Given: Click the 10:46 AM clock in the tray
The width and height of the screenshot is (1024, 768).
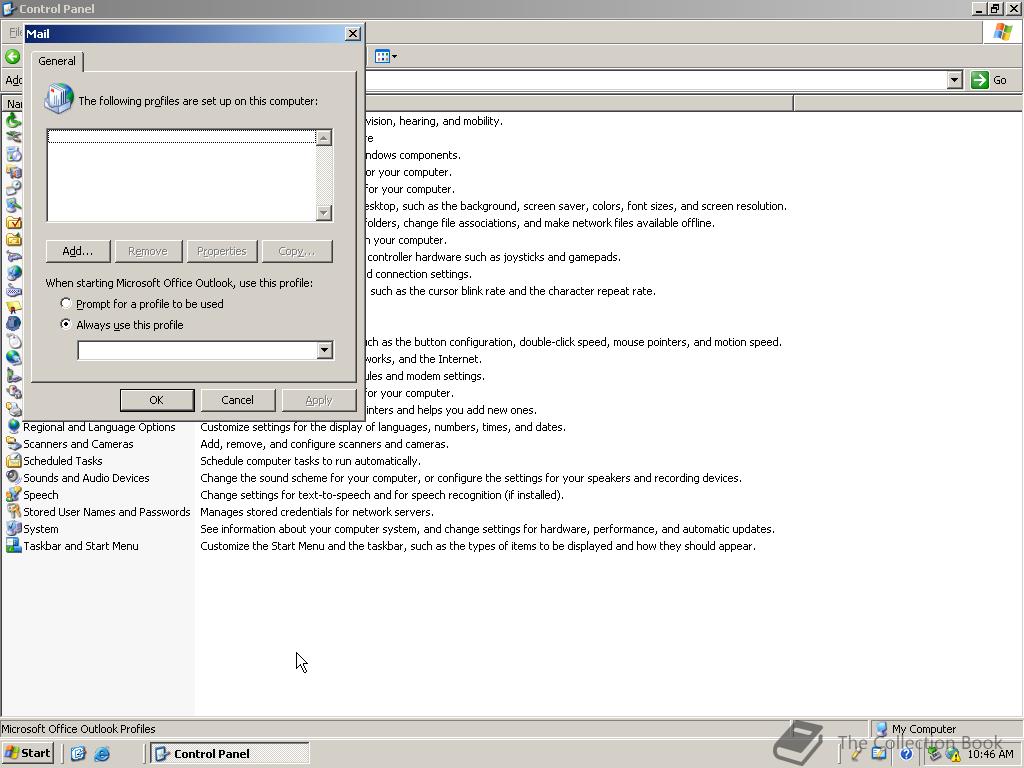Looking at the screenshot, I should [990, 754].
